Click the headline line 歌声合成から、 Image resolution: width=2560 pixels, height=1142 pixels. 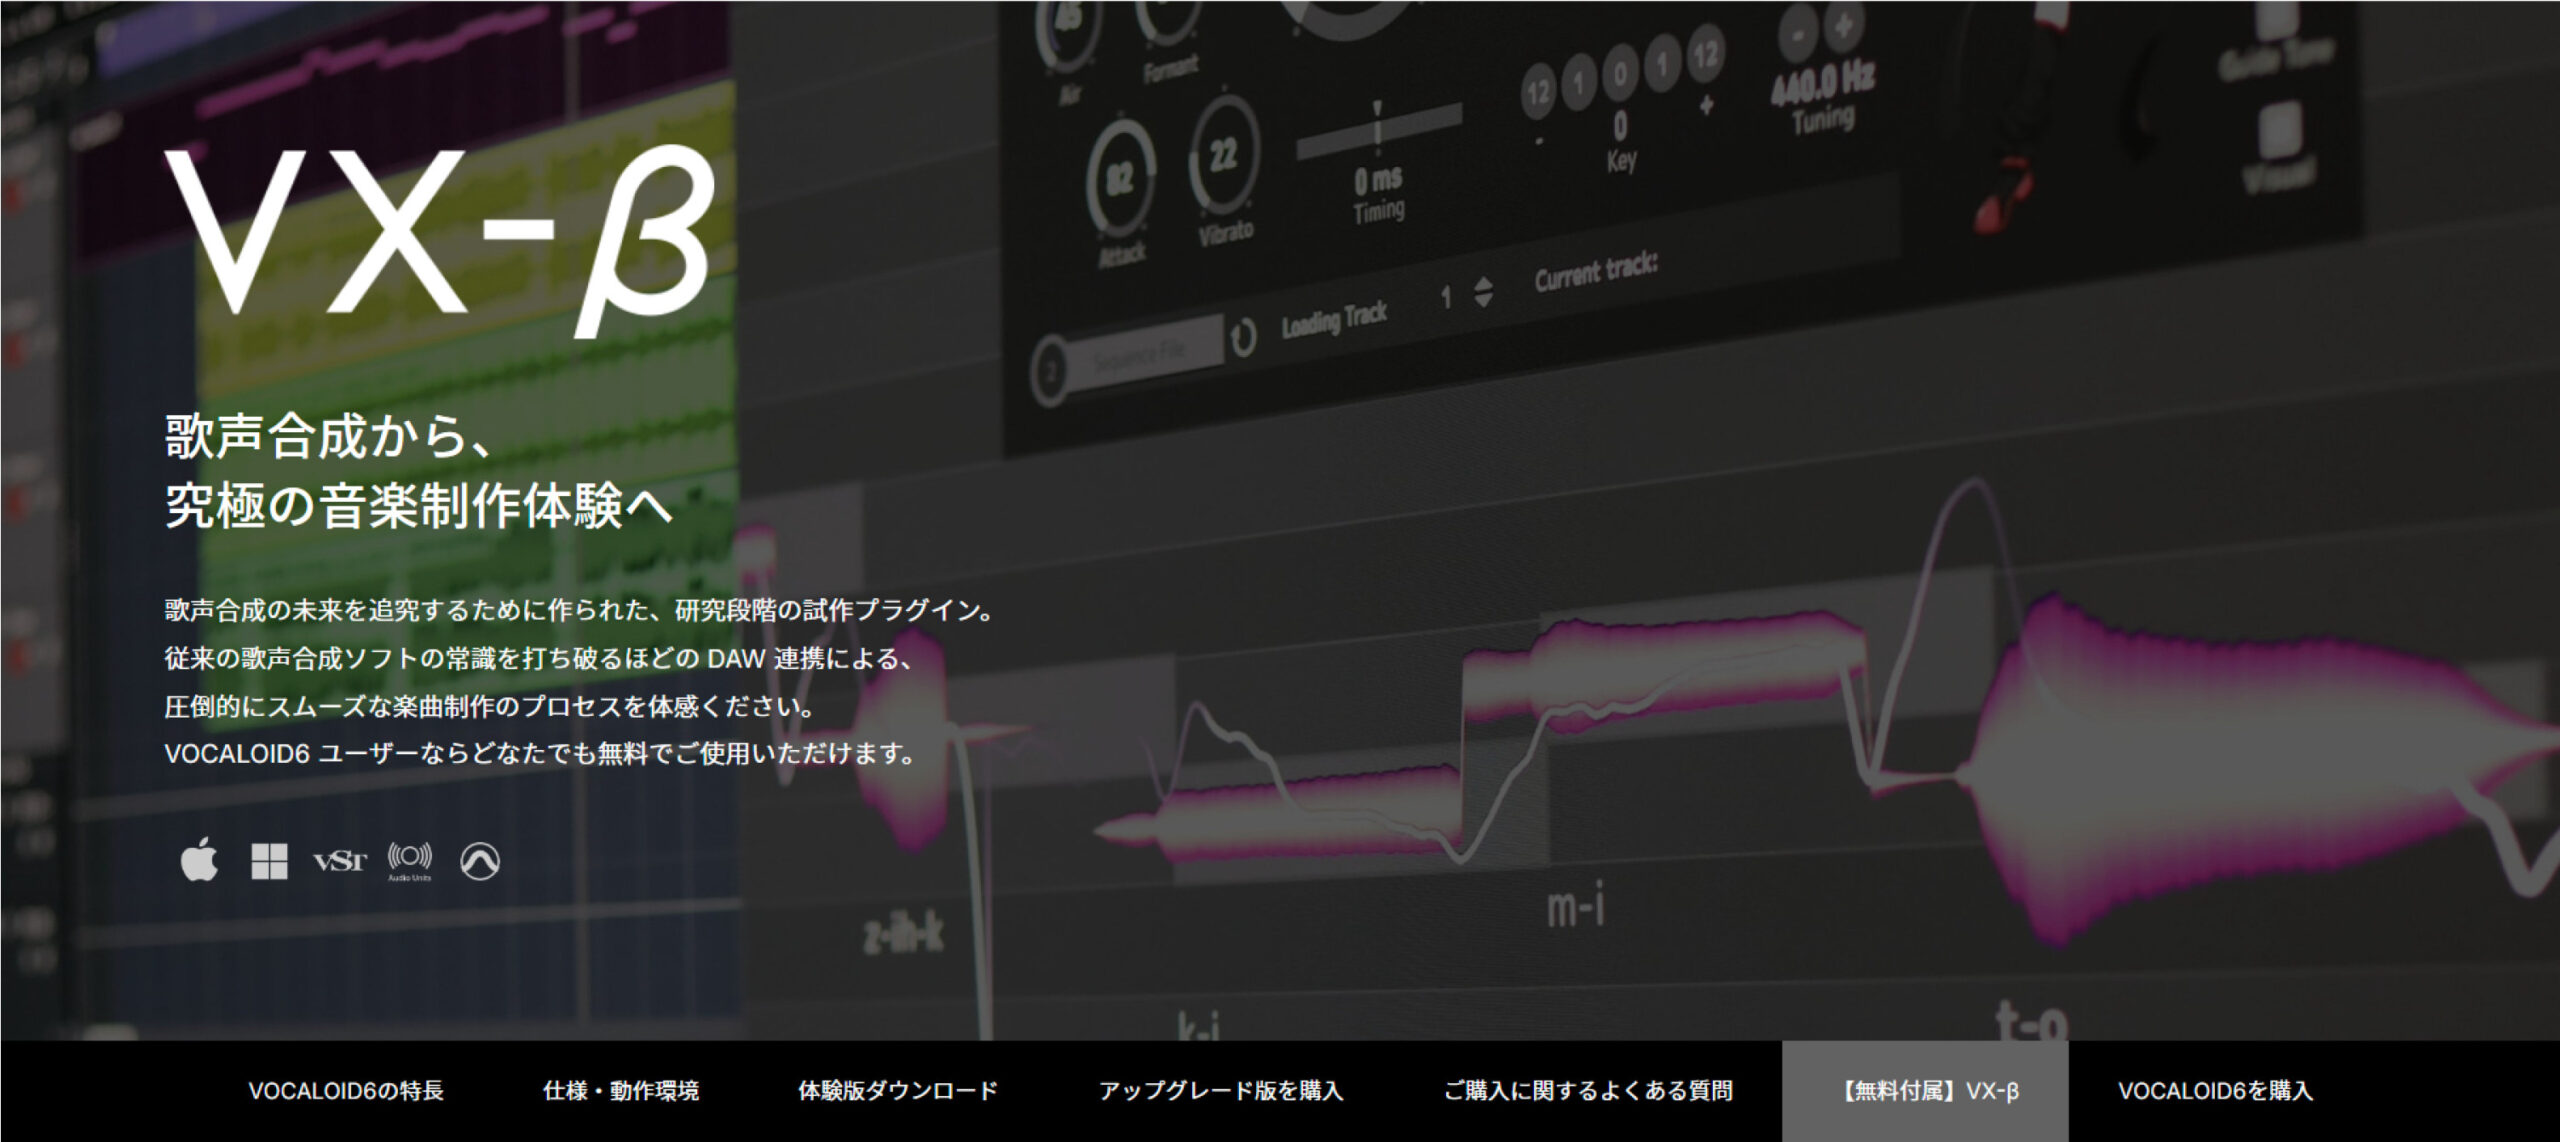click(x=329, y=436)
